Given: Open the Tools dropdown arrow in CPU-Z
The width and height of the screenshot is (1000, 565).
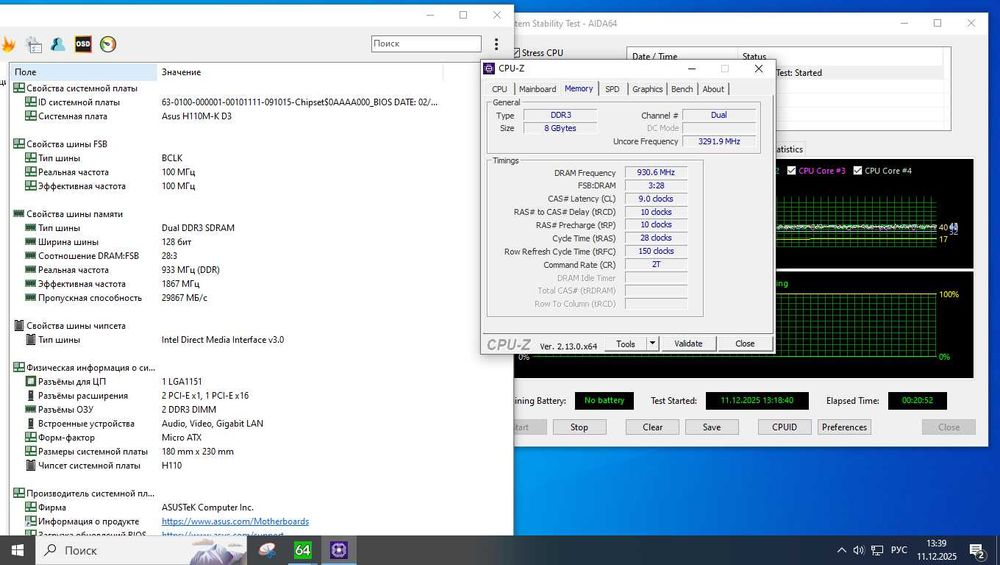Looking at the screenshot, I should click(652, 343).
